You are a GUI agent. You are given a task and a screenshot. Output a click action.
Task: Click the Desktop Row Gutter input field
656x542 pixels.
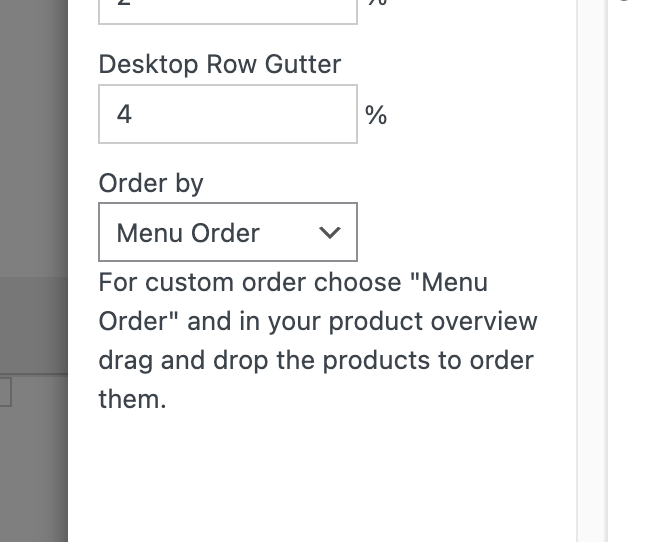[227, 114]
